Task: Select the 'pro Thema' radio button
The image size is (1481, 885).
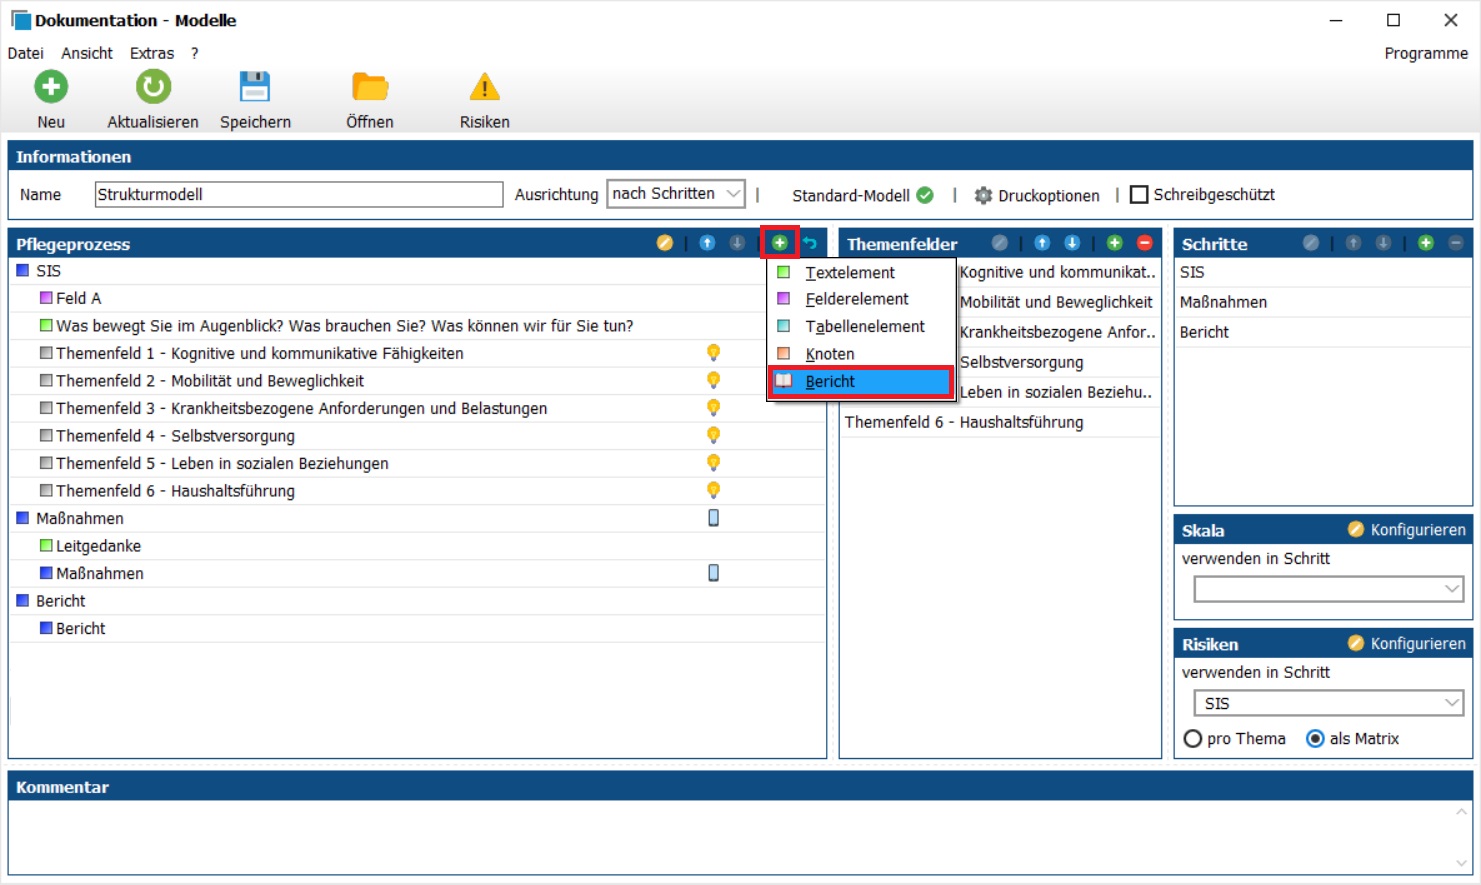Action: (x=1193, y=739)
